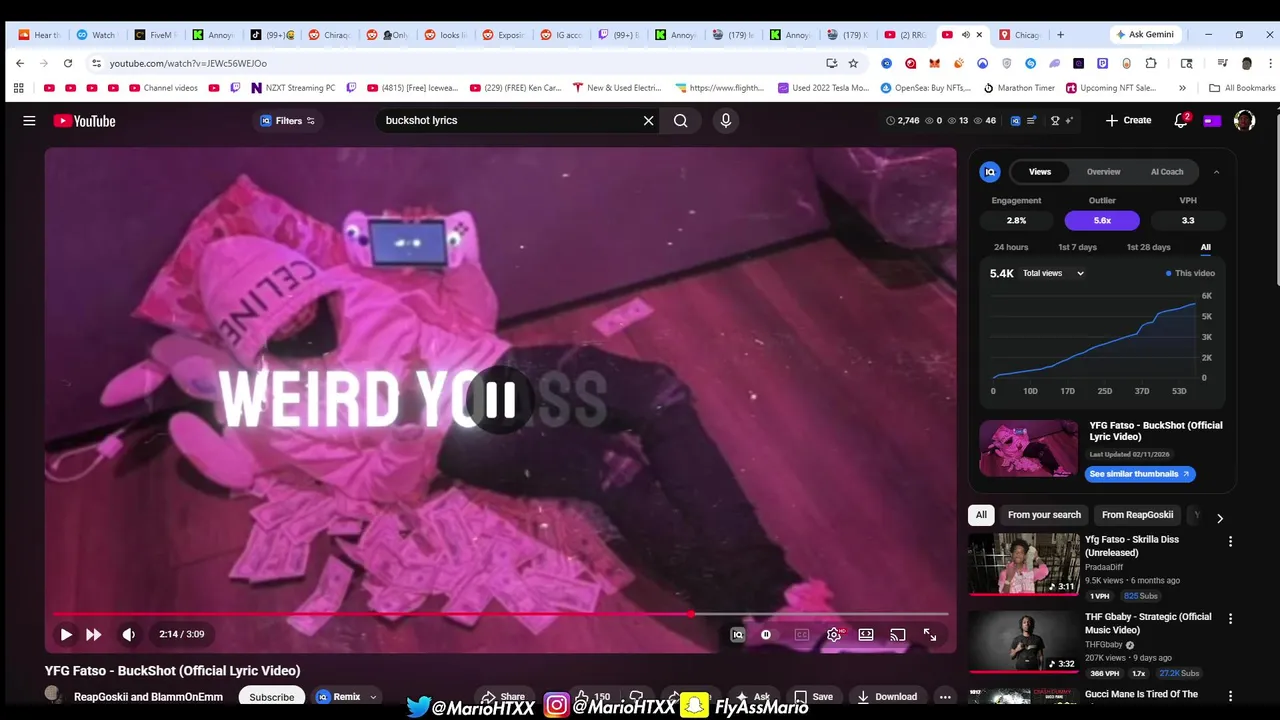The width and height of the screenshot is (1280, 720).
Task: Open the YouTube hamburger guide menu
Action: click(x=29, y=121)
